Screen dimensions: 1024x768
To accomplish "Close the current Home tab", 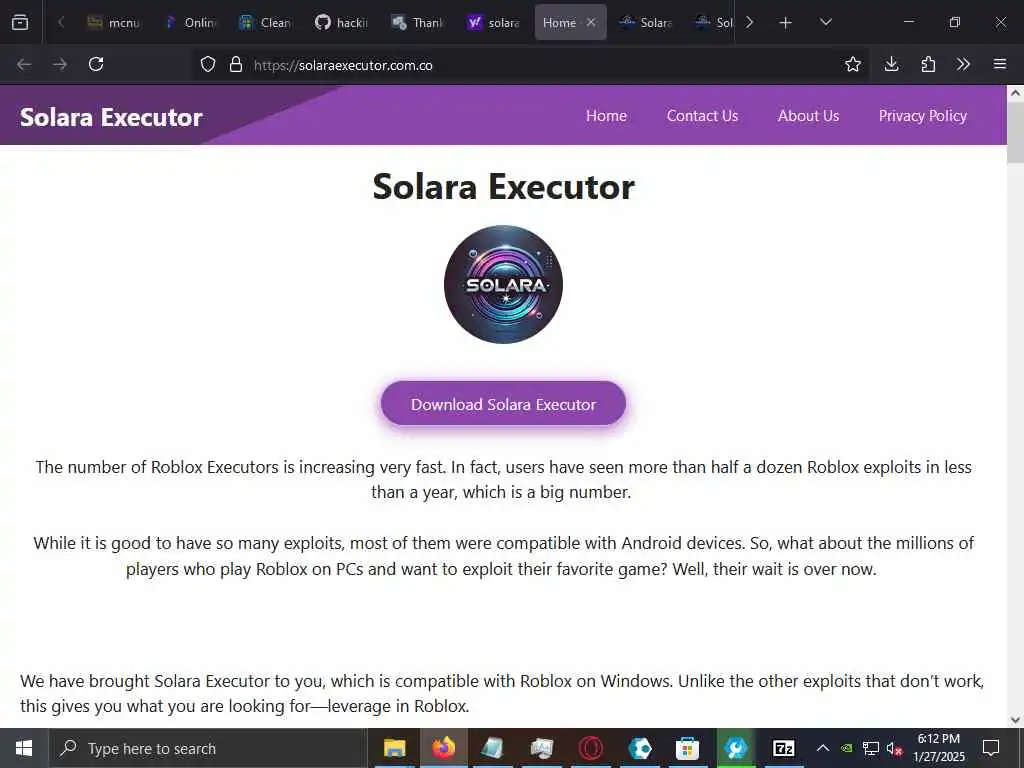I will coord(590,22).
